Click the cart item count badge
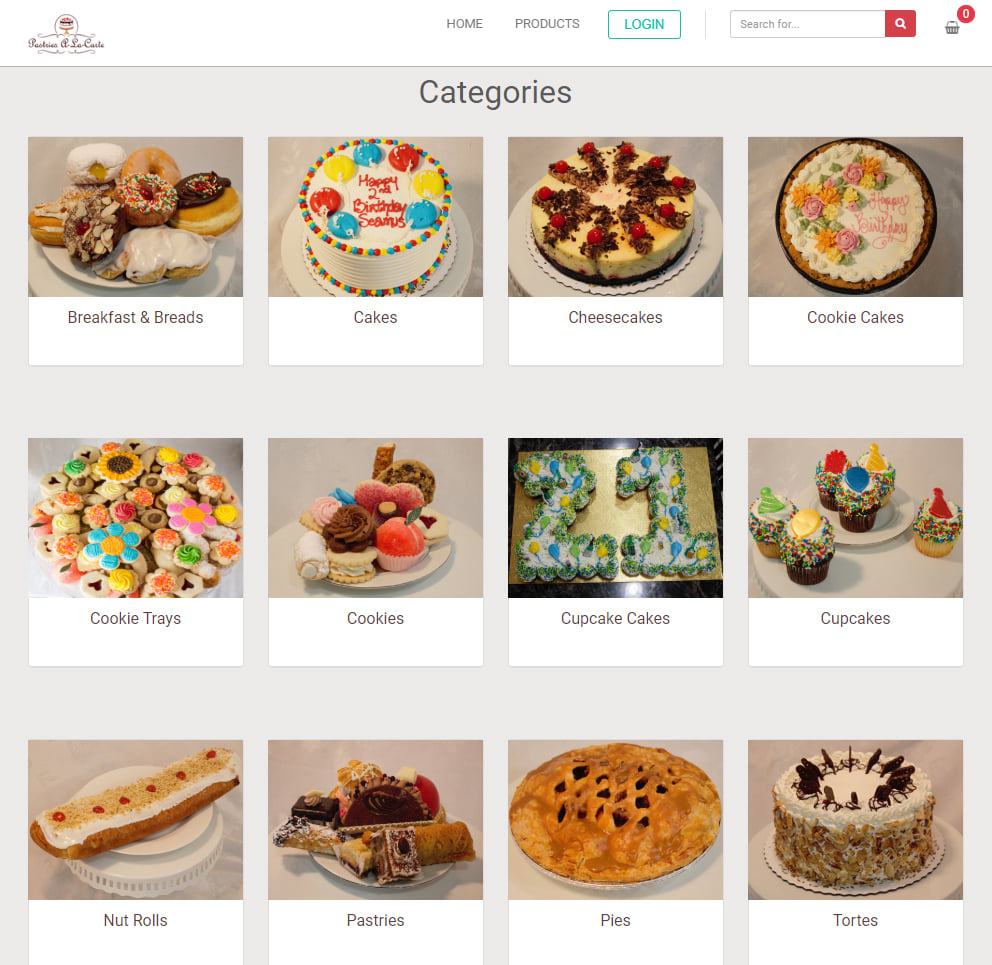Screen dimensions: 992x965 pos(965,13)
